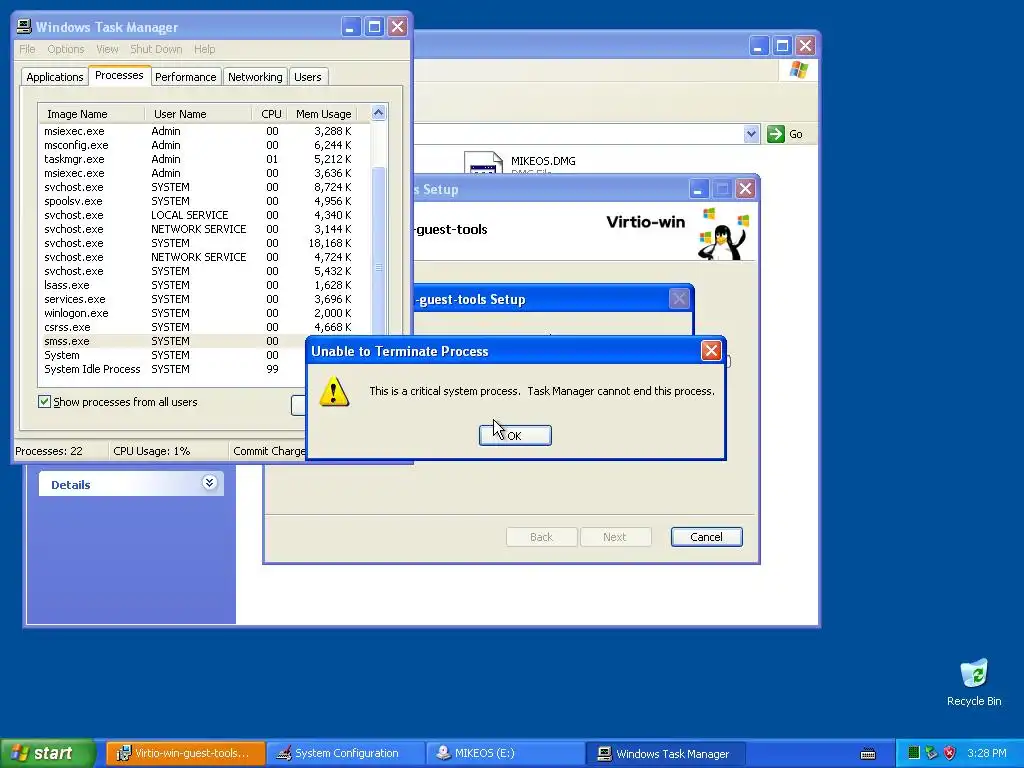Image resolution: width=1024 pixels, height=768 pixels.
Task: Select the winlogon.exe process
Action: tap(204, 313)
